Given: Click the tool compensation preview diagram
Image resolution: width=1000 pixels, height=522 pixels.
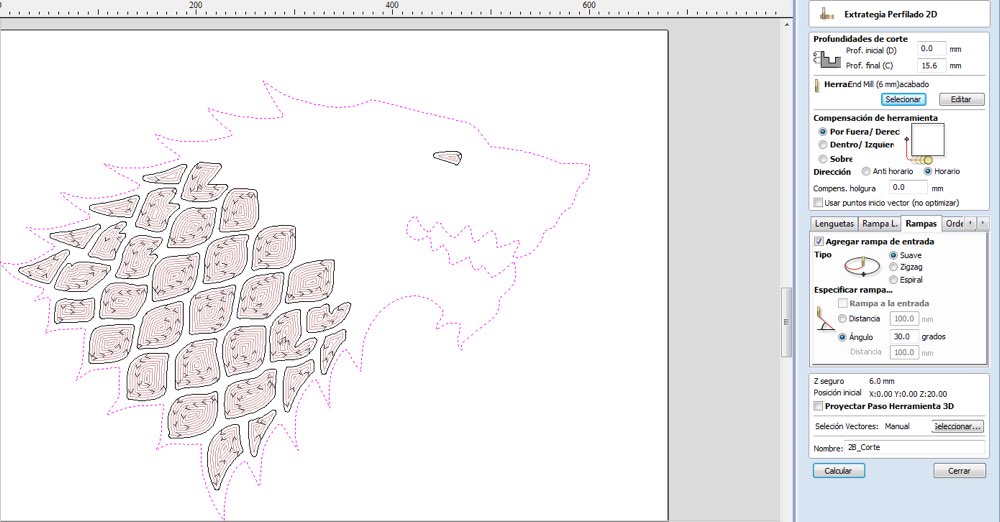Looking at the screenshot, I should coord(923,144).
